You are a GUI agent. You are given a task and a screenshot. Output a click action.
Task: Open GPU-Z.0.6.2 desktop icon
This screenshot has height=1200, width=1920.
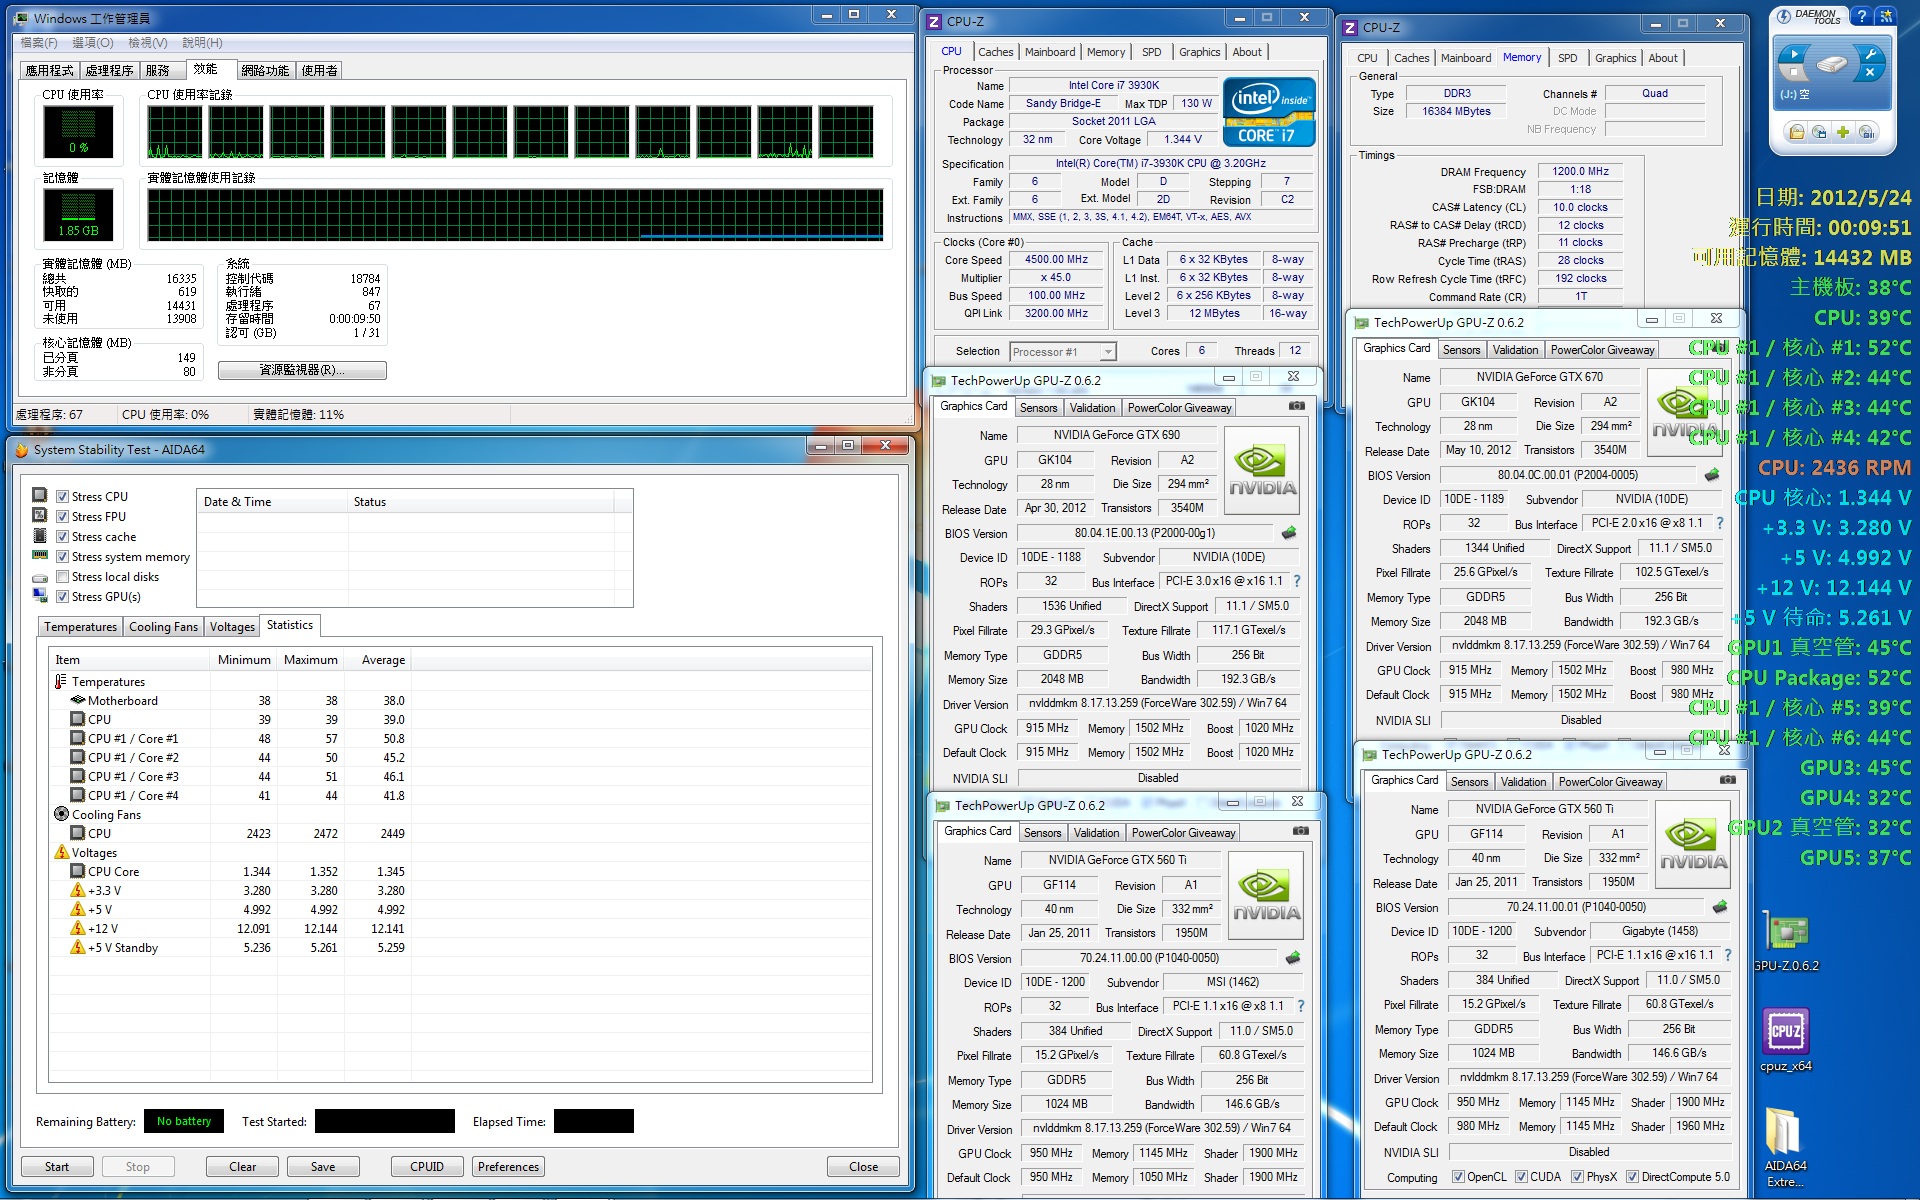(x=1787, y=943)
